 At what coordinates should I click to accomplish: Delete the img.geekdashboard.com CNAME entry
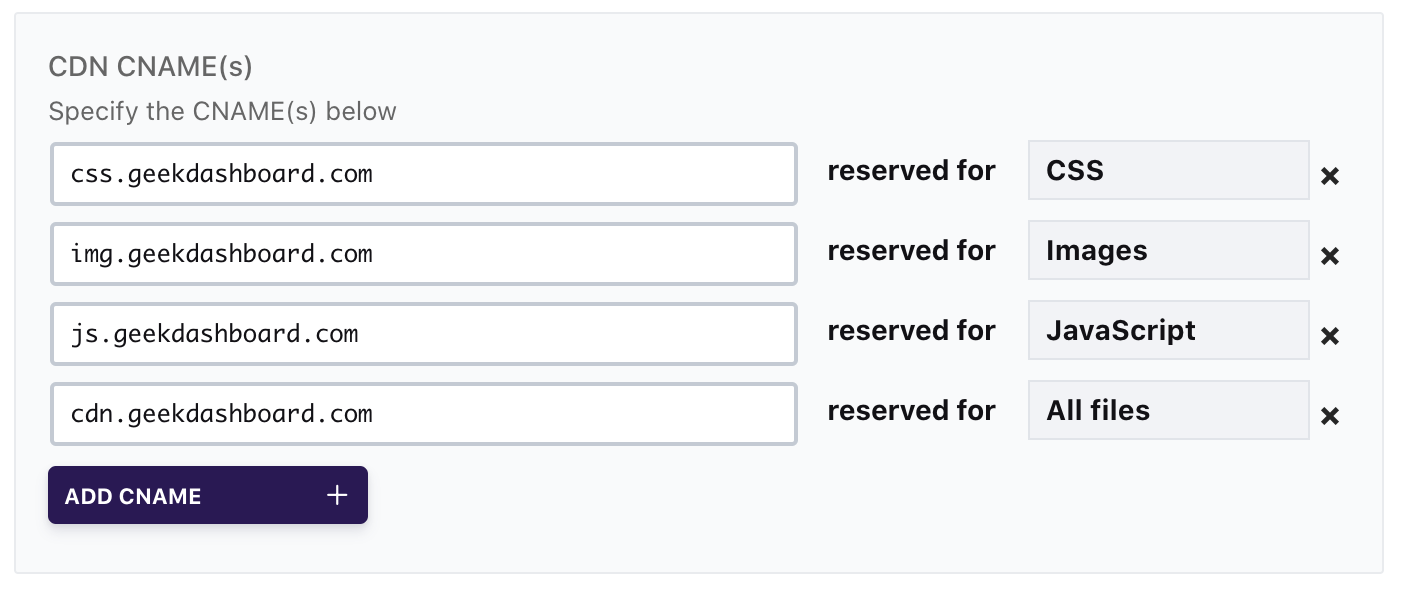(1329, 256)
